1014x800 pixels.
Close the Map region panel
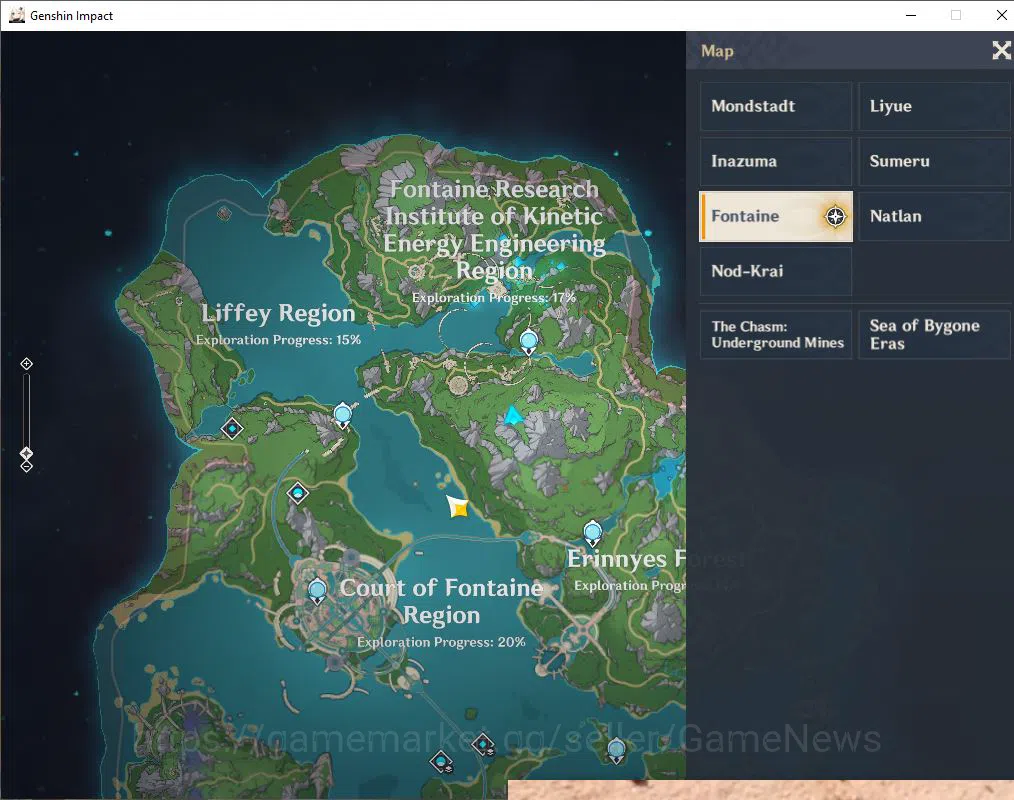[x=1001, y=50]
